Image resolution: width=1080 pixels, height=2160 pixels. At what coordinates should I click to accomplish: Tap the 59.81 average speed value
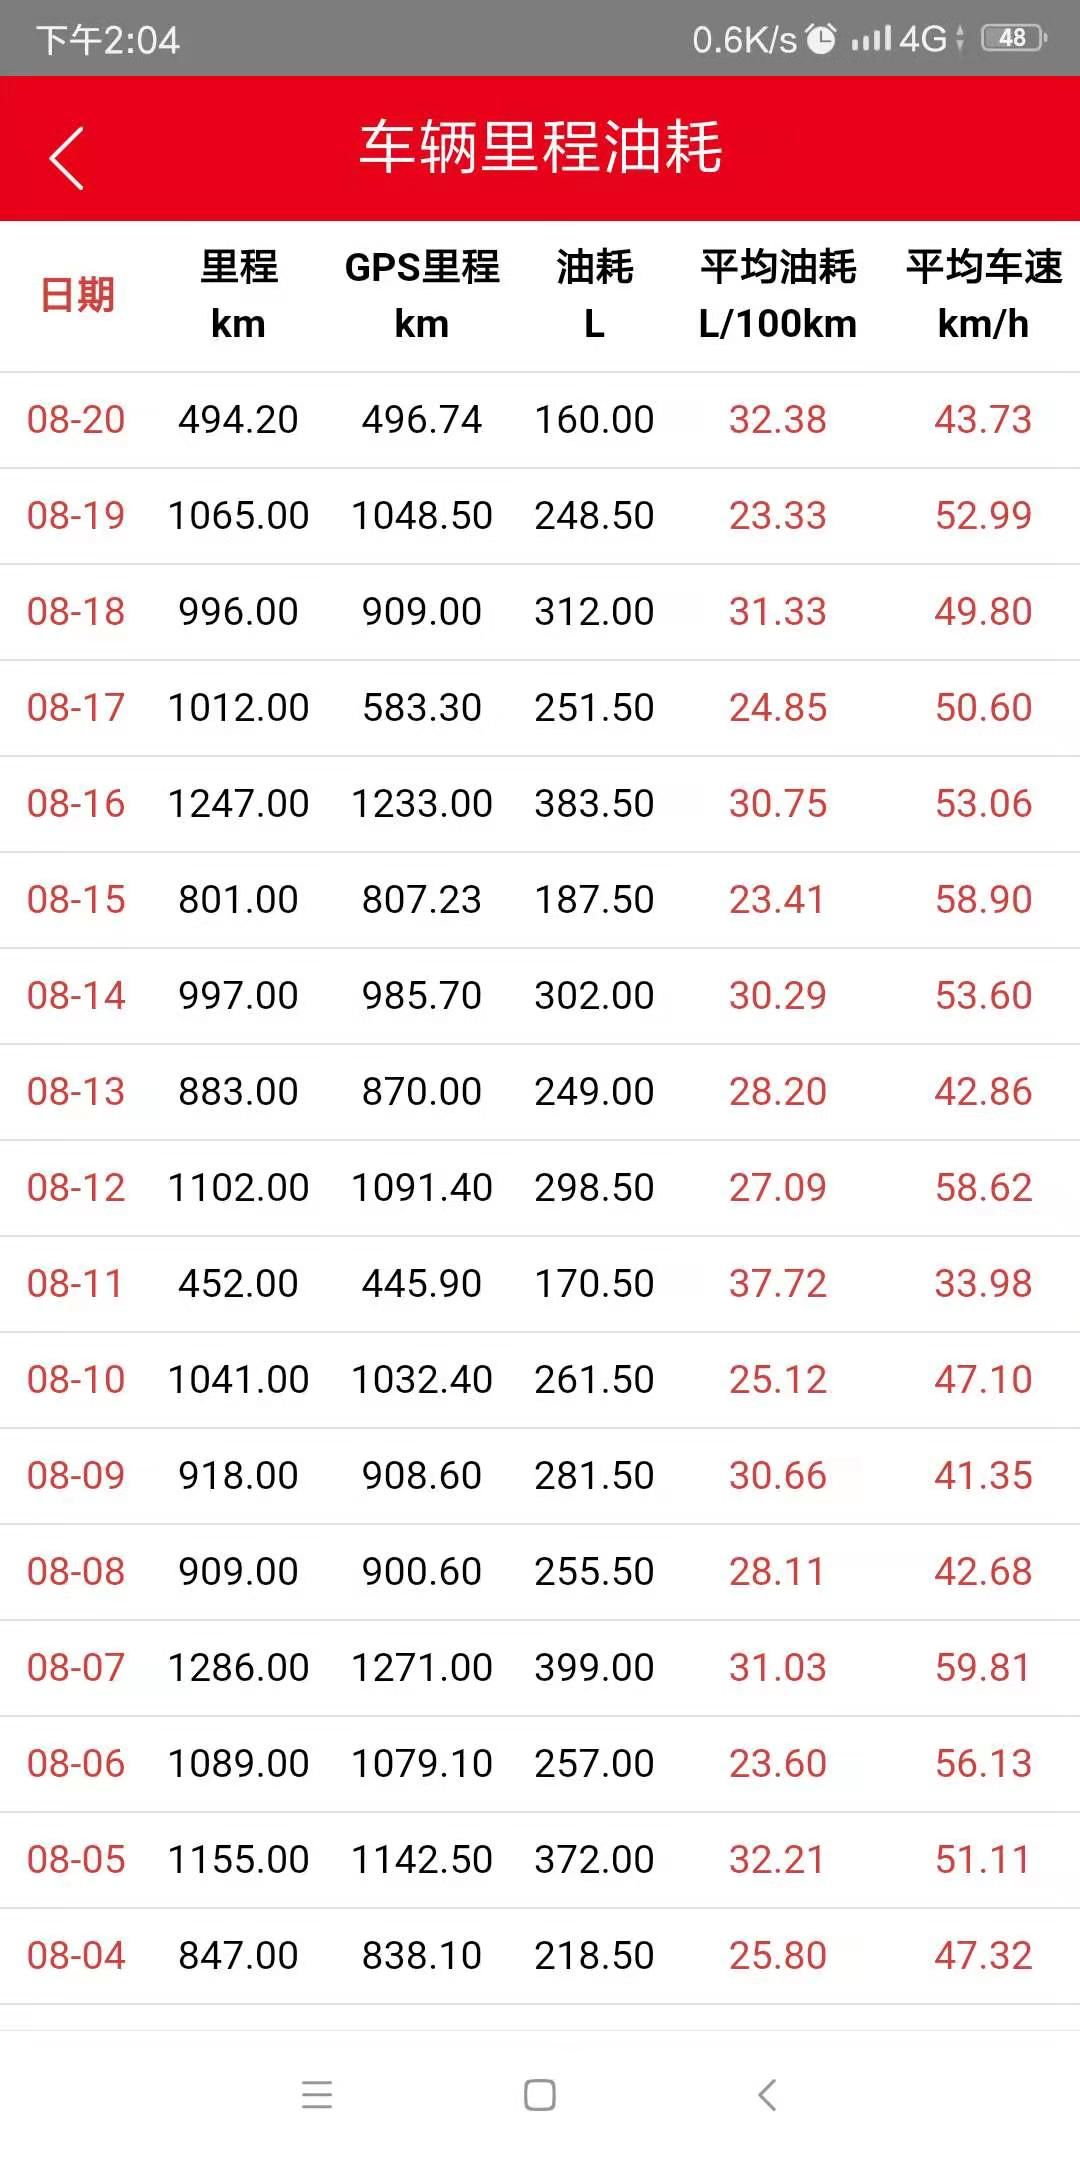pos(984,1668)
